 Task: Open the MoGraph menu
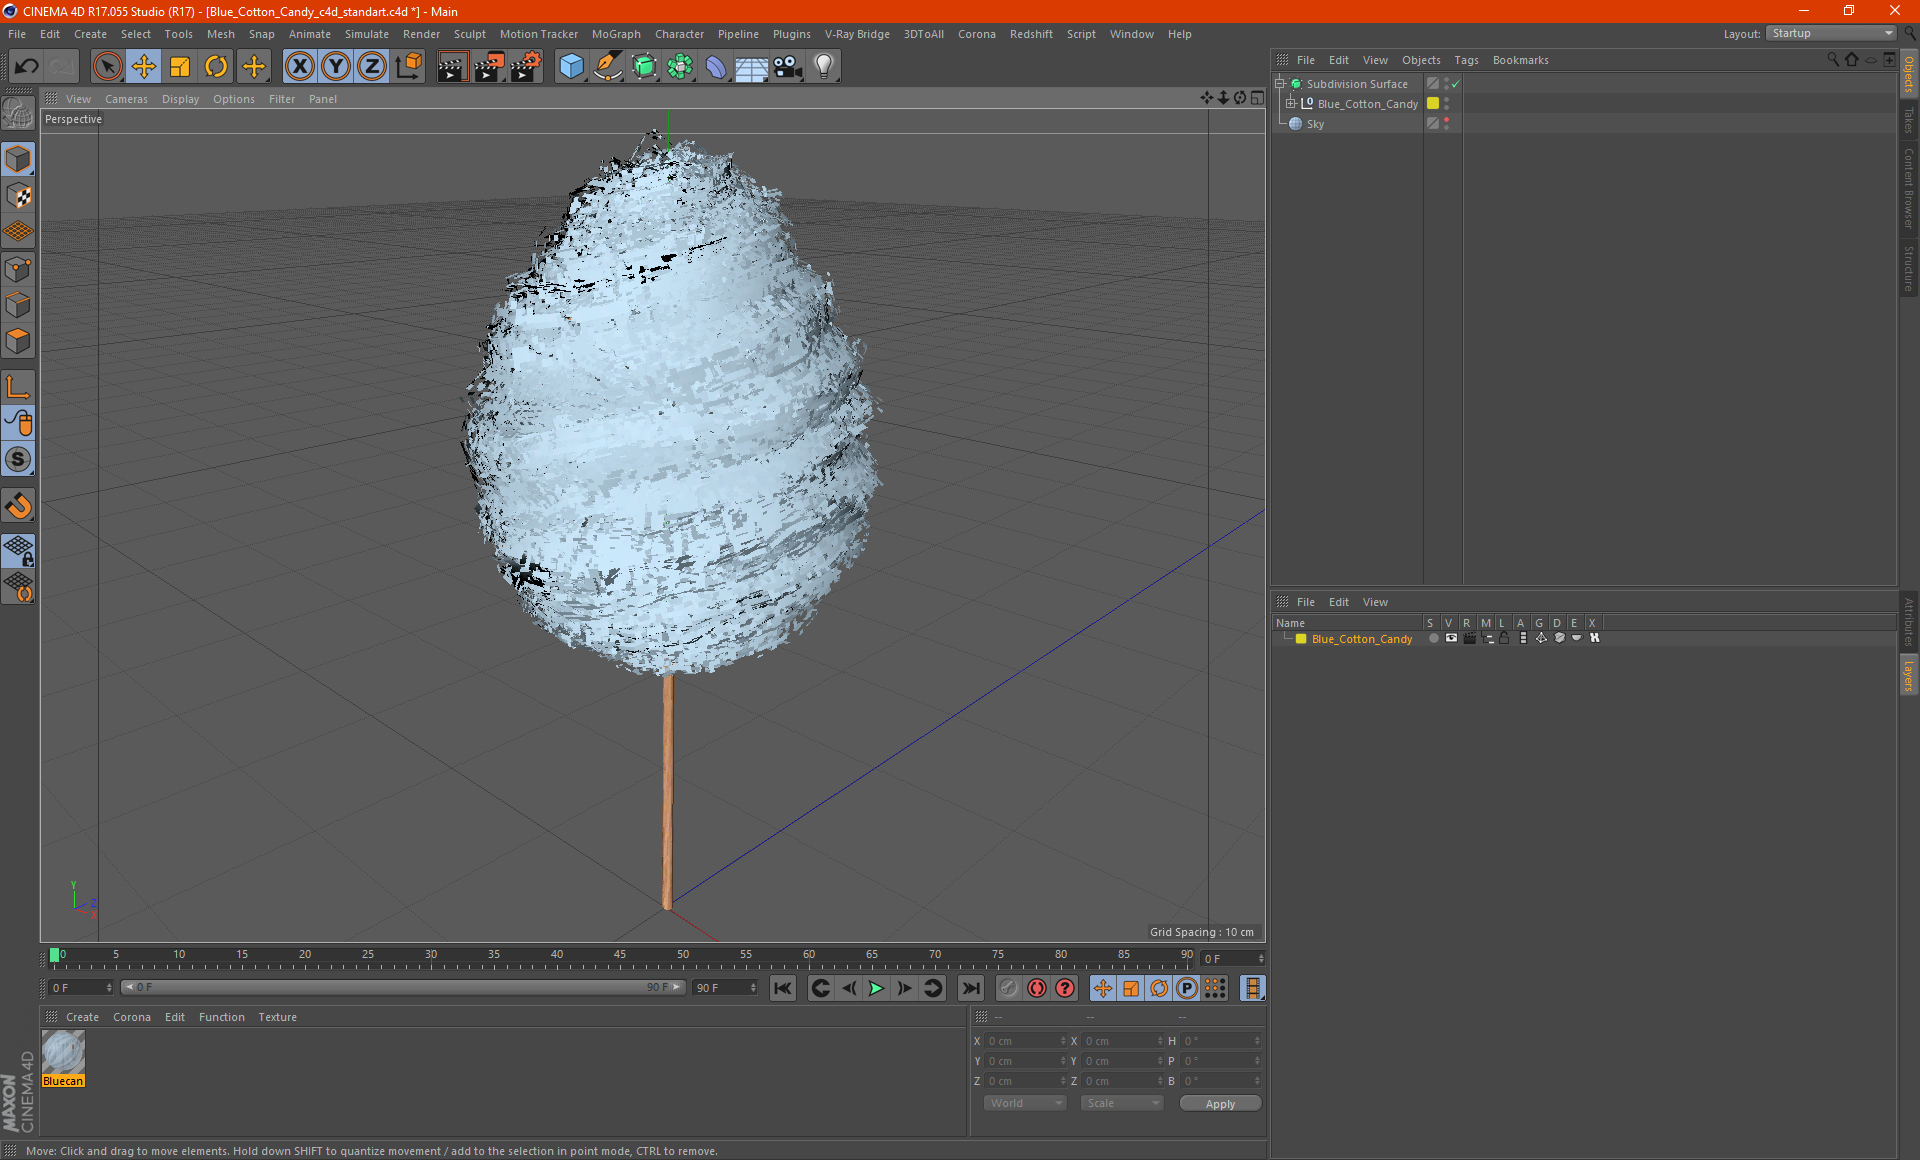tap(615, 34)
